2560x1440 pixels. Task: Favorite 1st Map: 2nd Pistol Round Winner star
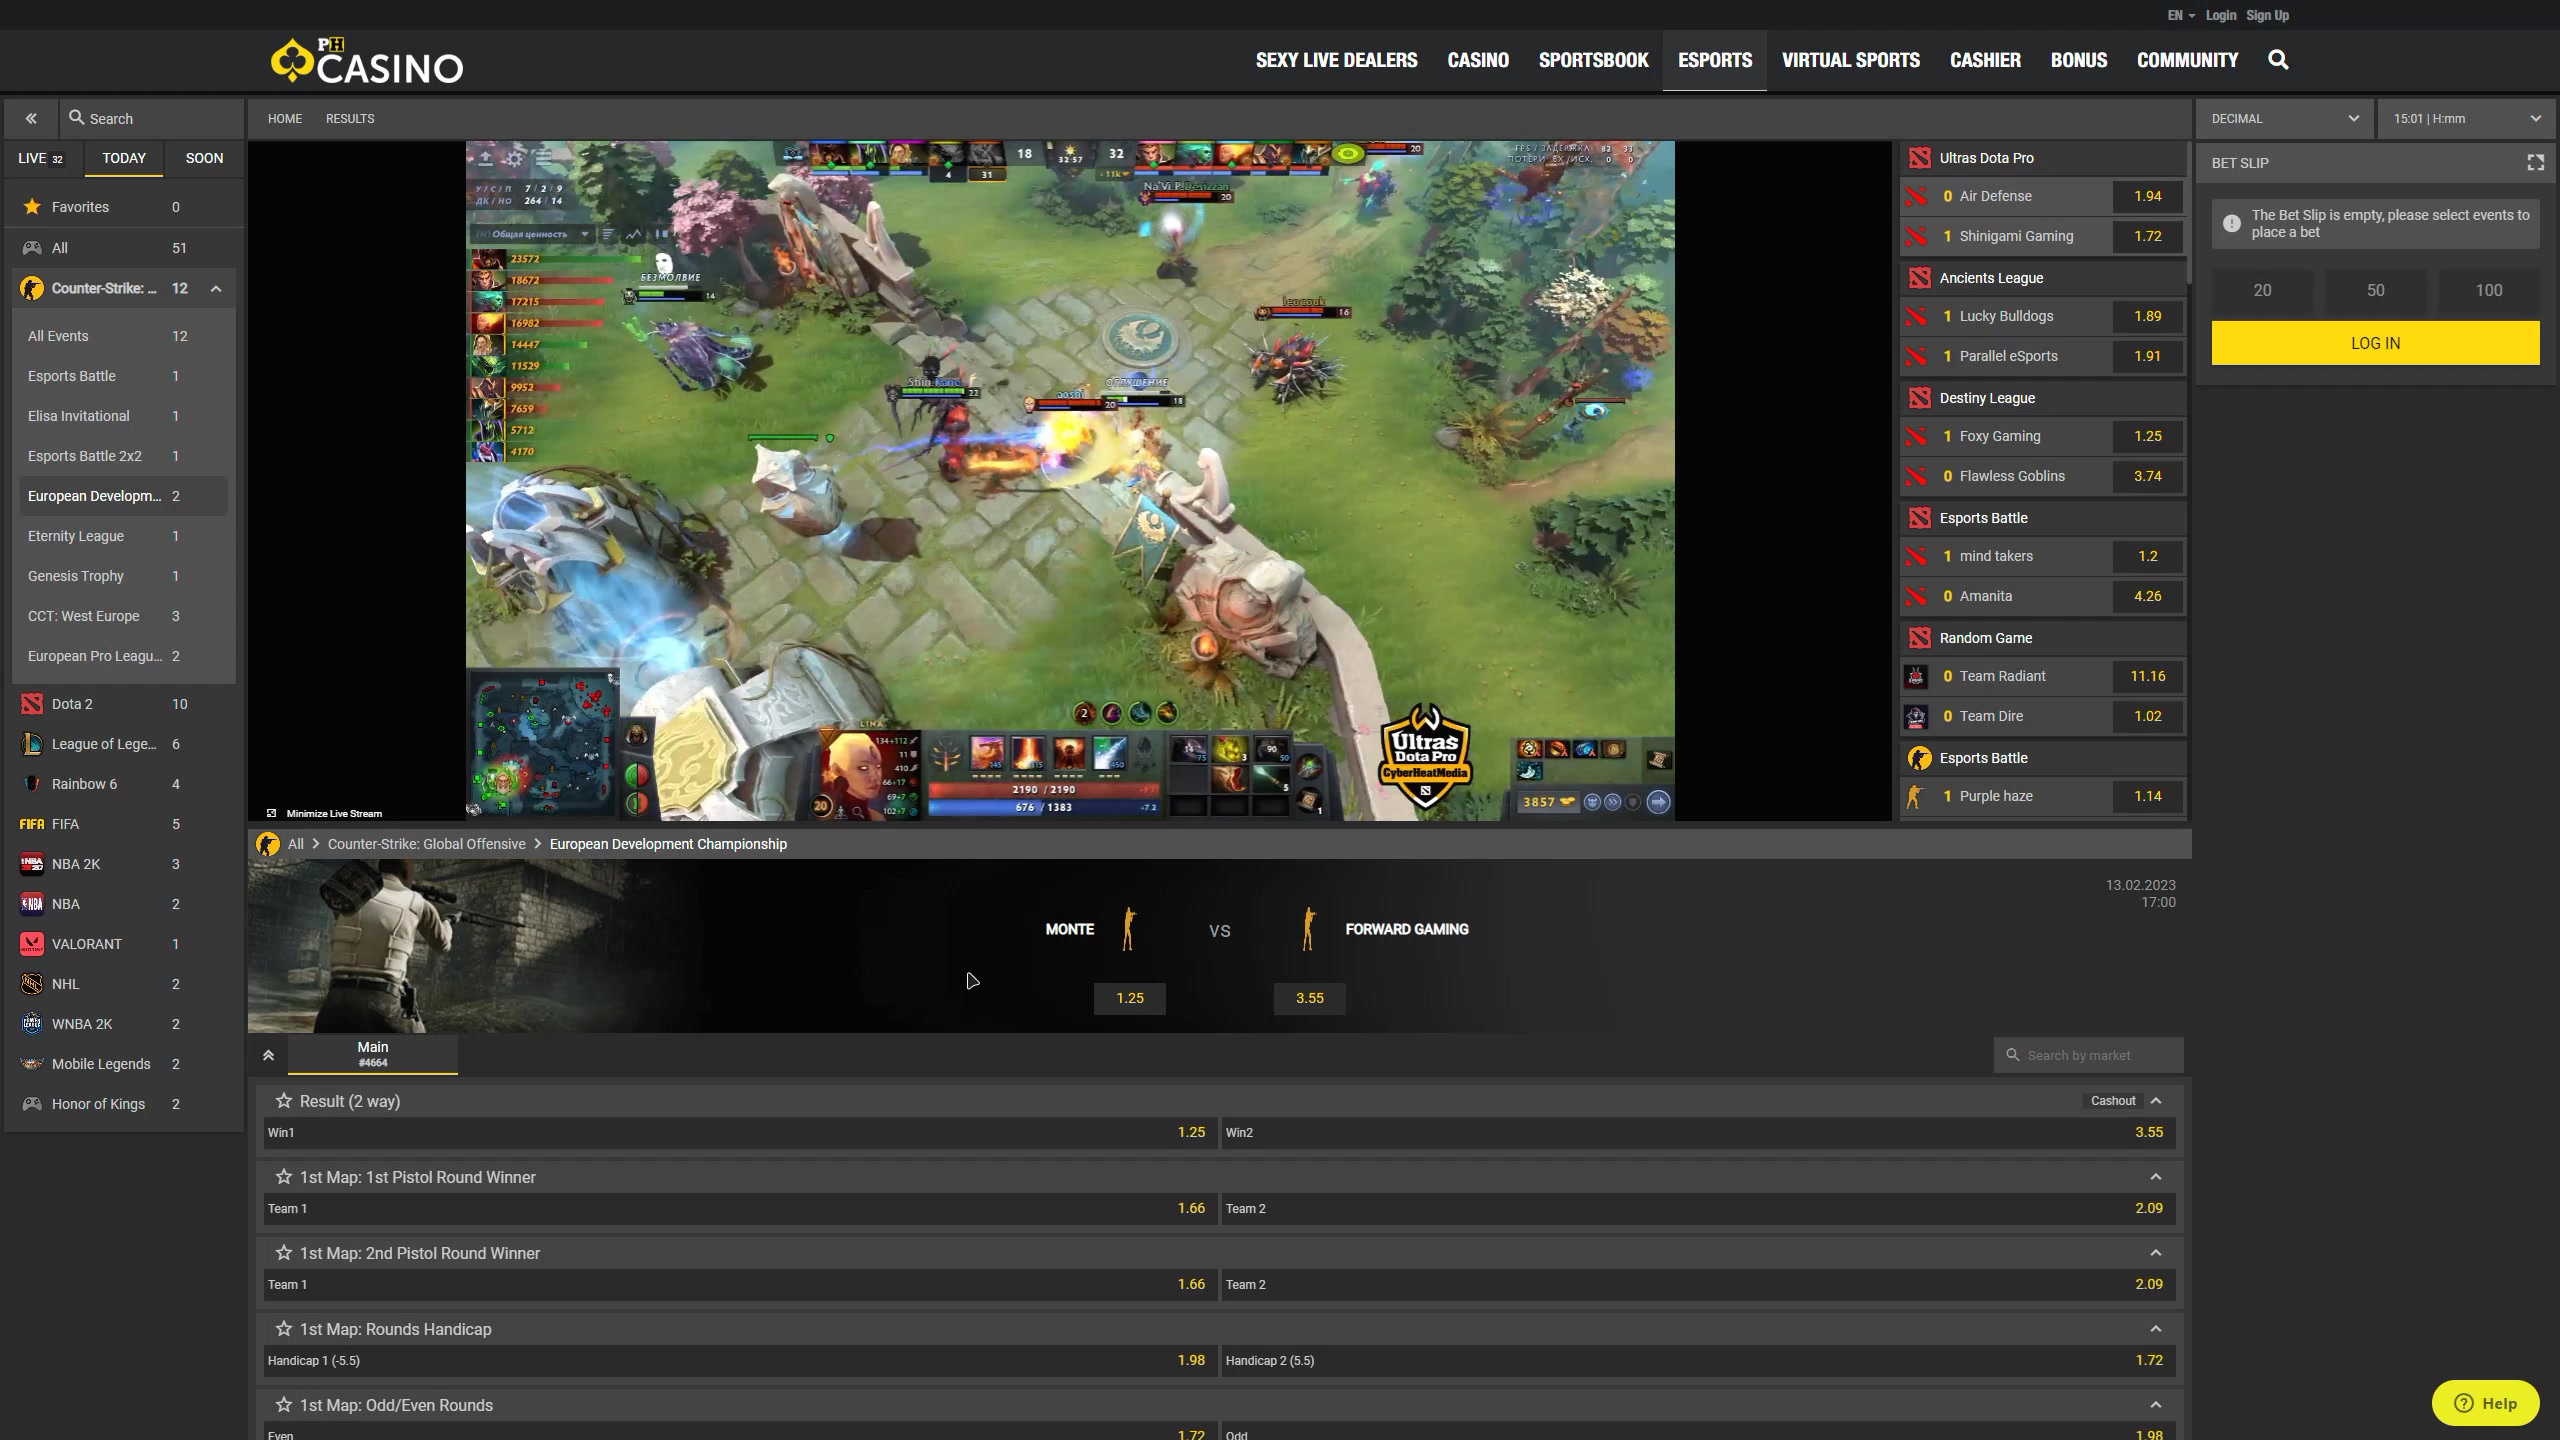pos(284,1253)
